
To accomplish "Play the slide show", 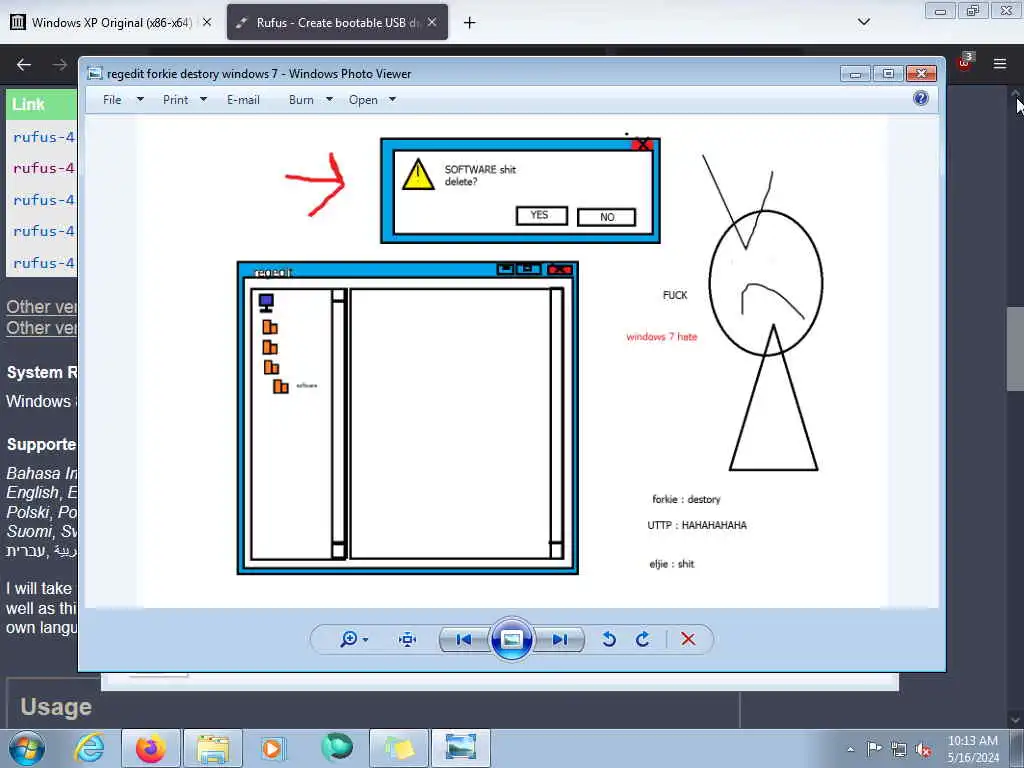I will click(511, 639).
